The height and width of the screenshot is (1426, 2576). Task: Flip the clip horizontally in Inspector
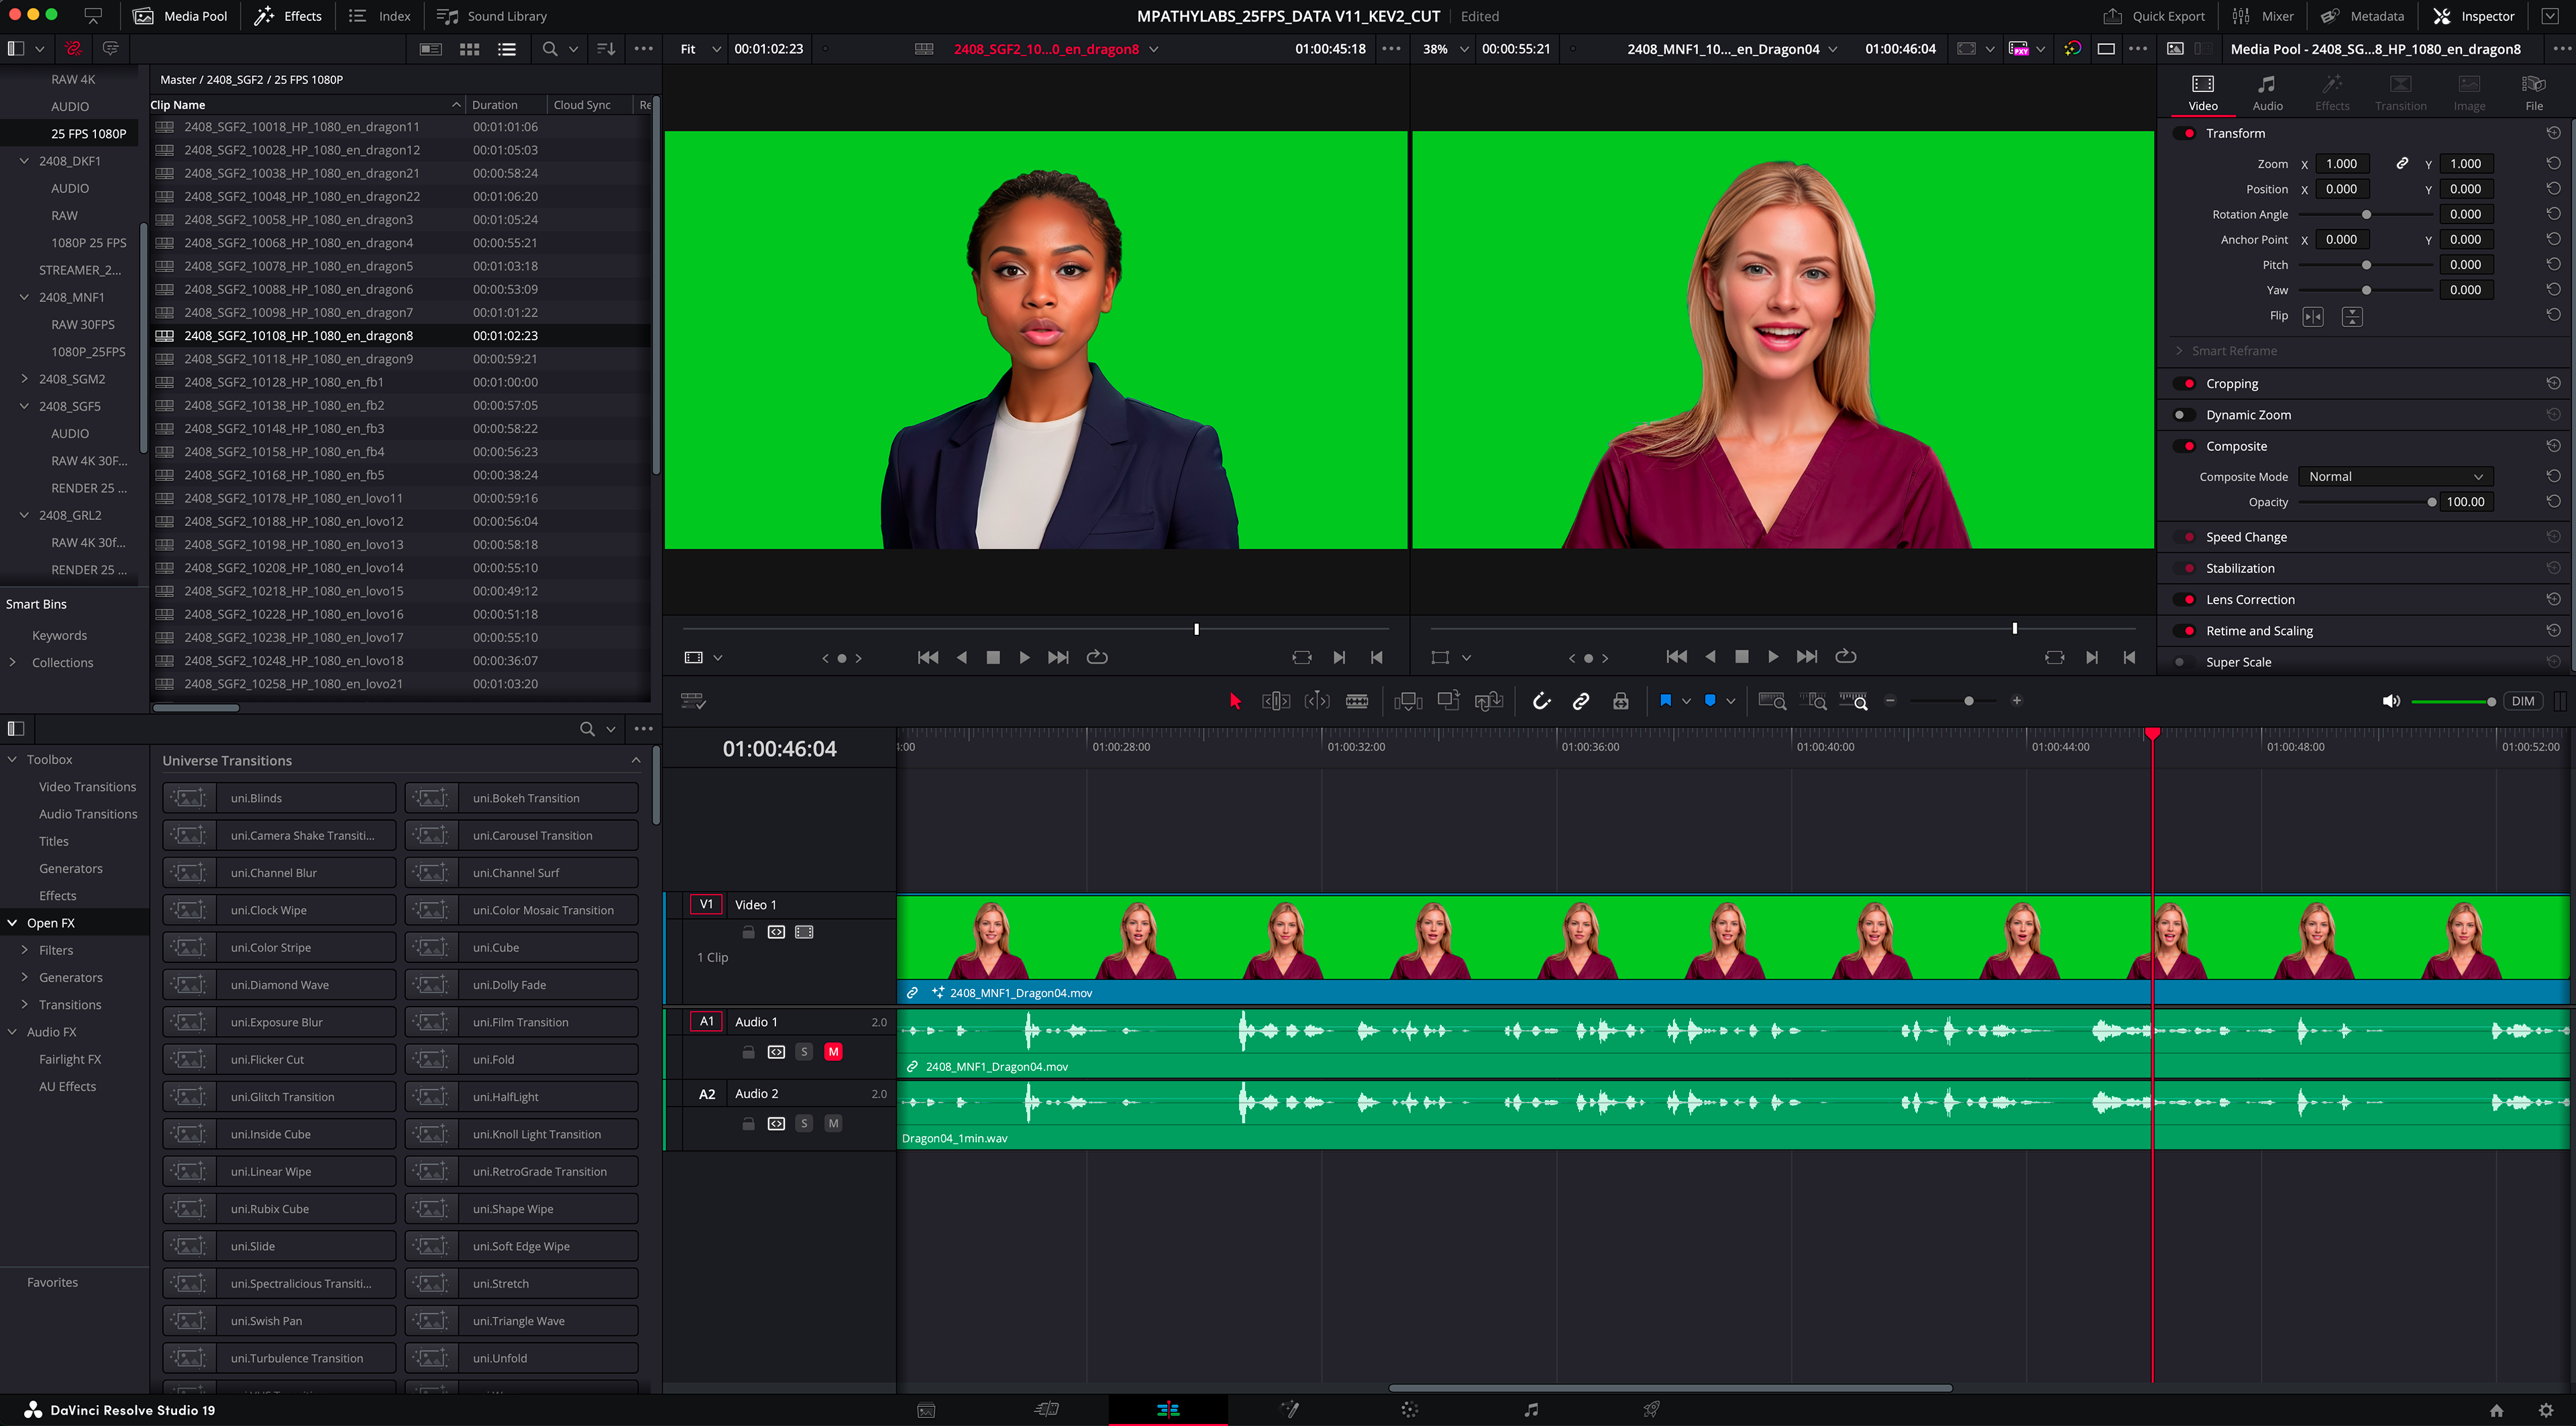(x=2313, y=316)
